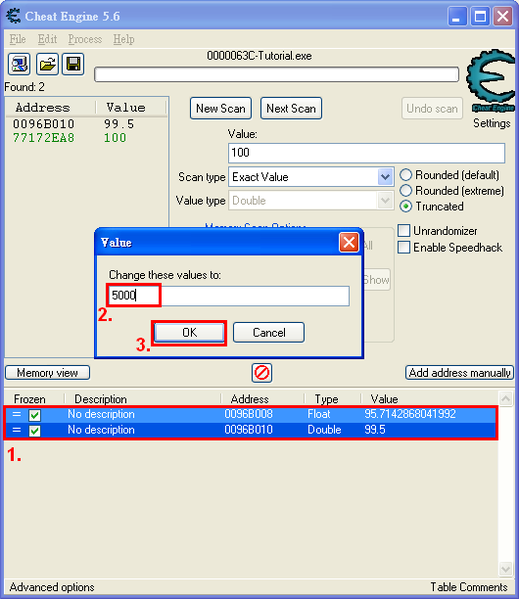Viewport: 519px width, 599px height.
Task: Select Rounded (default) radio button
Action: click(x=406, y=175)
